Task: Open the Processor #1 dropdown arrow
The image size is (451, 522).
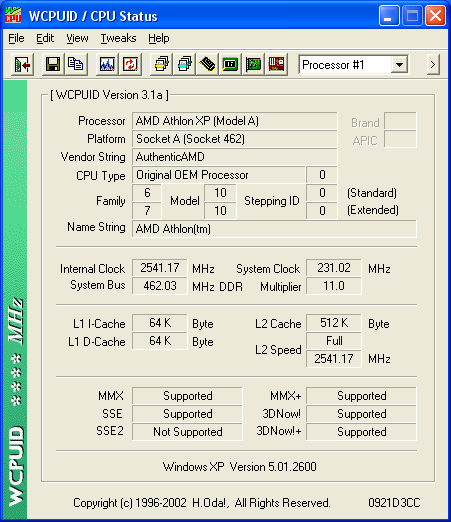Action: (x=399, y=65)
